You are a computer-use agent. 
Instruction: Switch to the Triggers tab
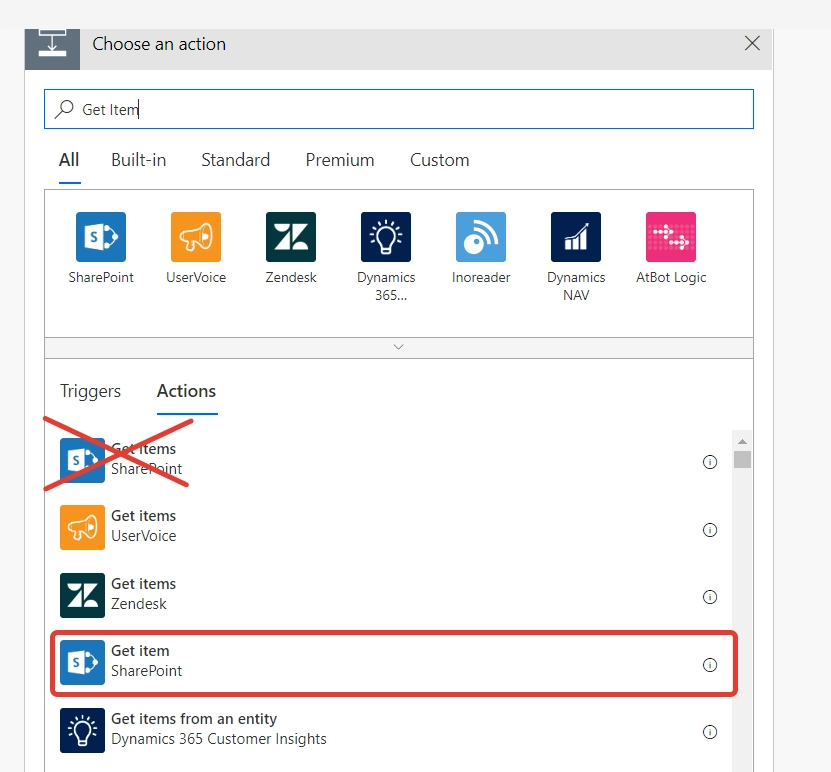click(90, 391)
